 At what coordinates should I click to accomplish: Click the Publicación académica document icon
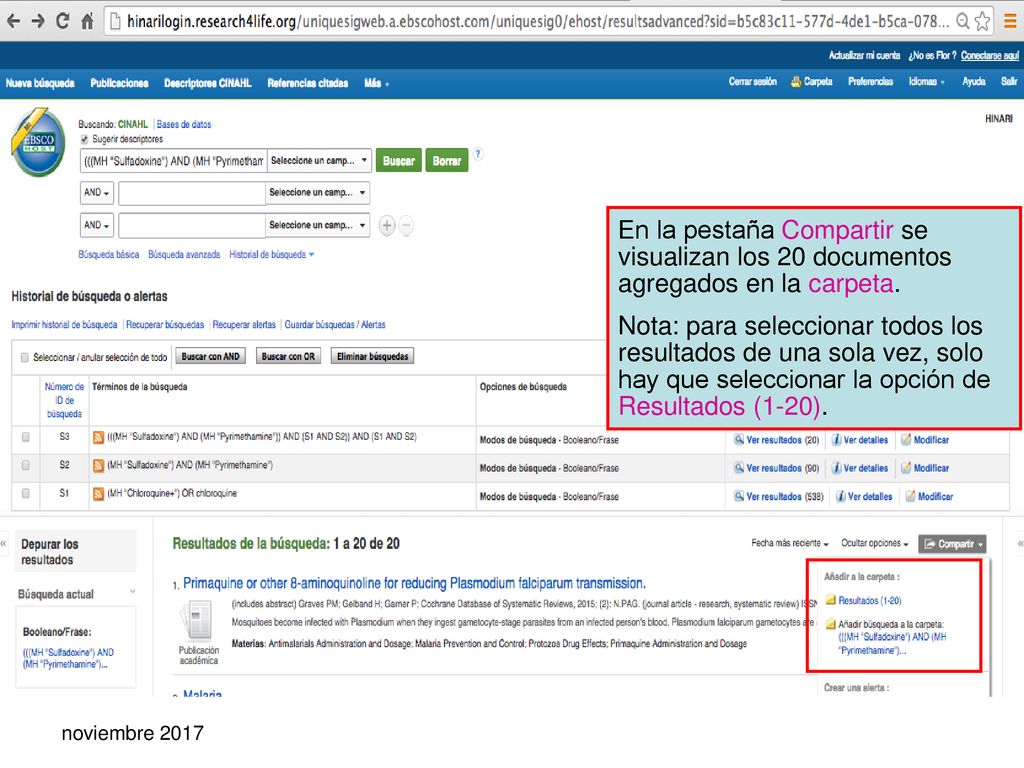197,620
